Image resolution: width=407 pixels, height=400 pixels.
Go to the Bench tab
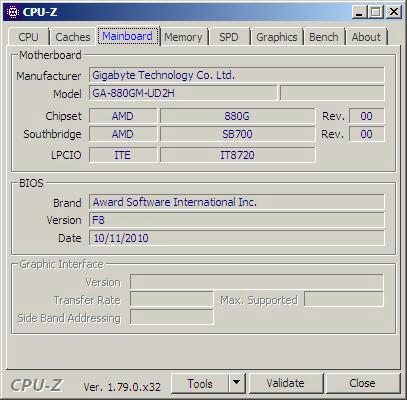tap(324, 37)
